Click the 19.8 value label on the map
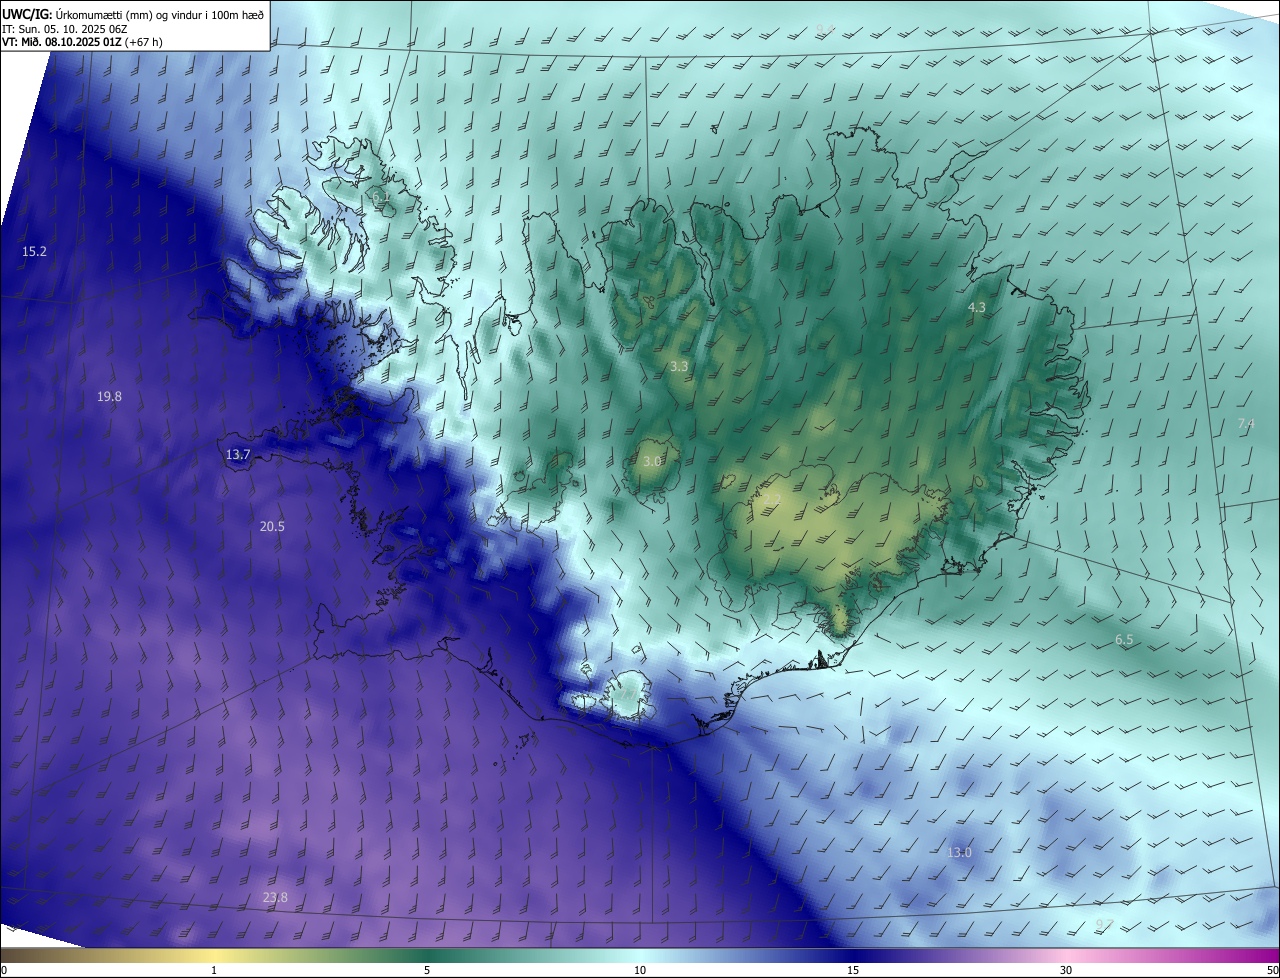Screen dimensions: 1280x978 pyautogui.click(x=109, y=396)
